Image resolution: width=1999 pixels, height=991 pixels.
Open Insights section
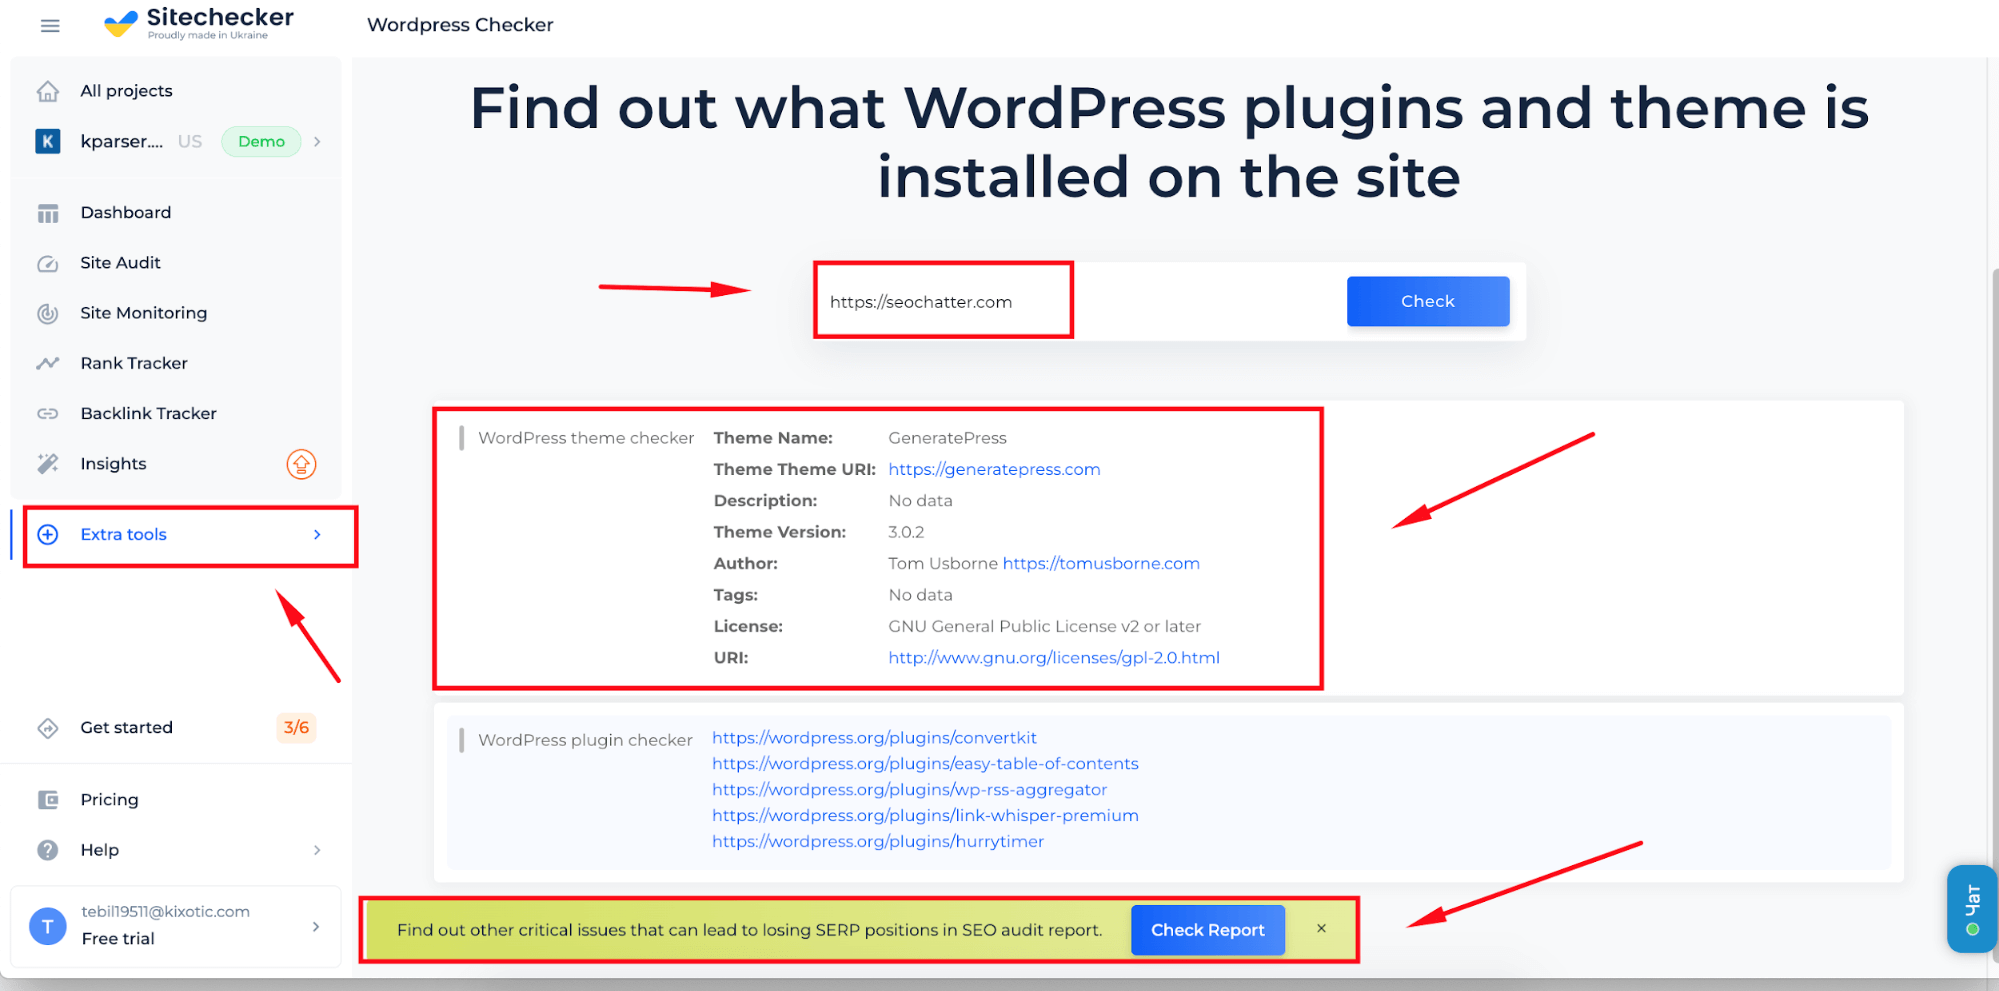[113, 463]
